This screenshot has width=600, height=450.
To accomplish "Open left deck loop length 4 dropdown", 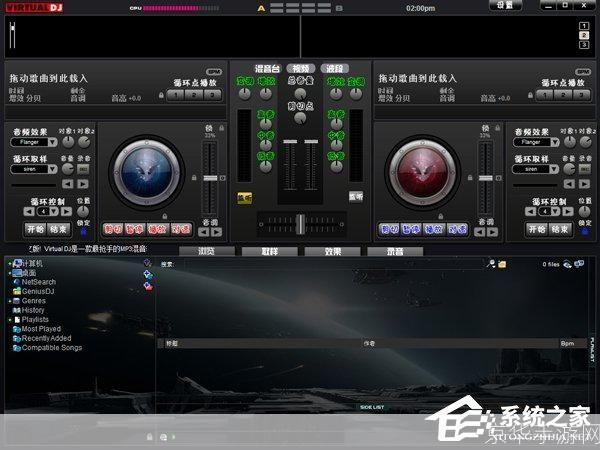I will [x=54, y=212].
